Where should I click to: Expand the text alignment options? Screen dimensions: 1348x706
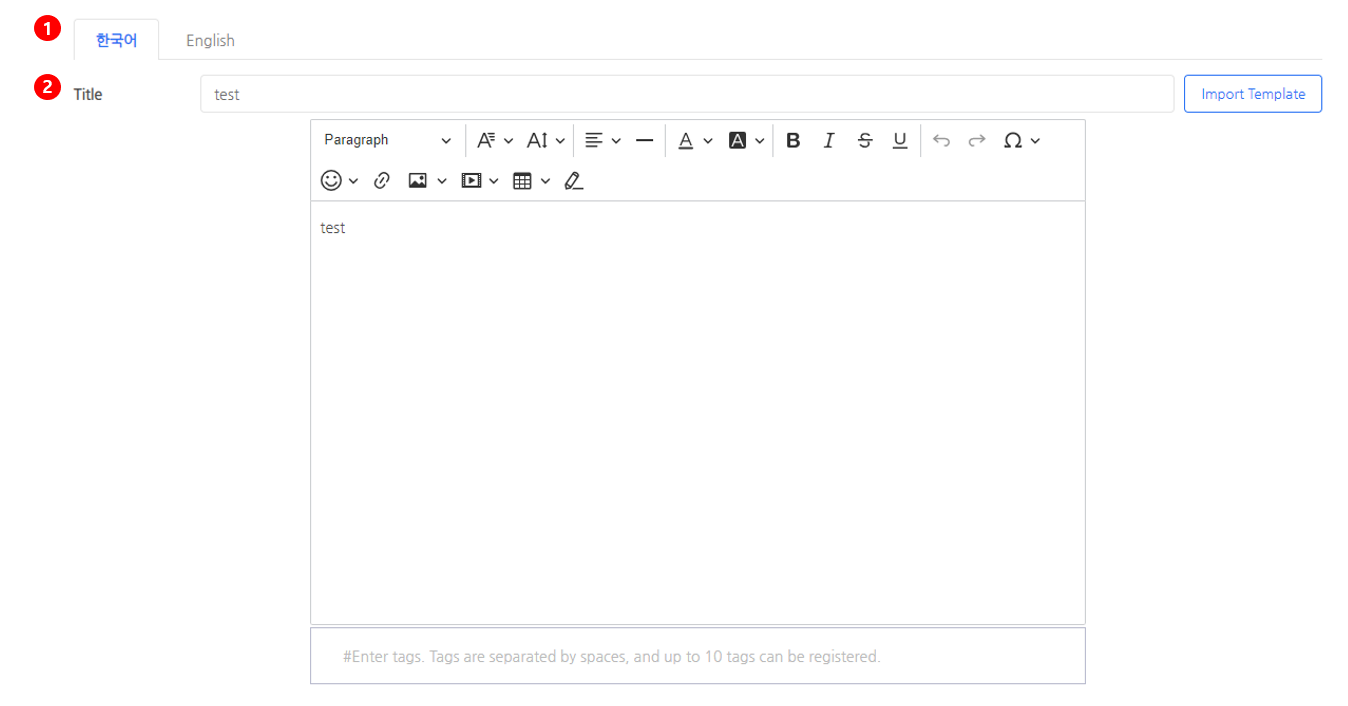[603, 141]
